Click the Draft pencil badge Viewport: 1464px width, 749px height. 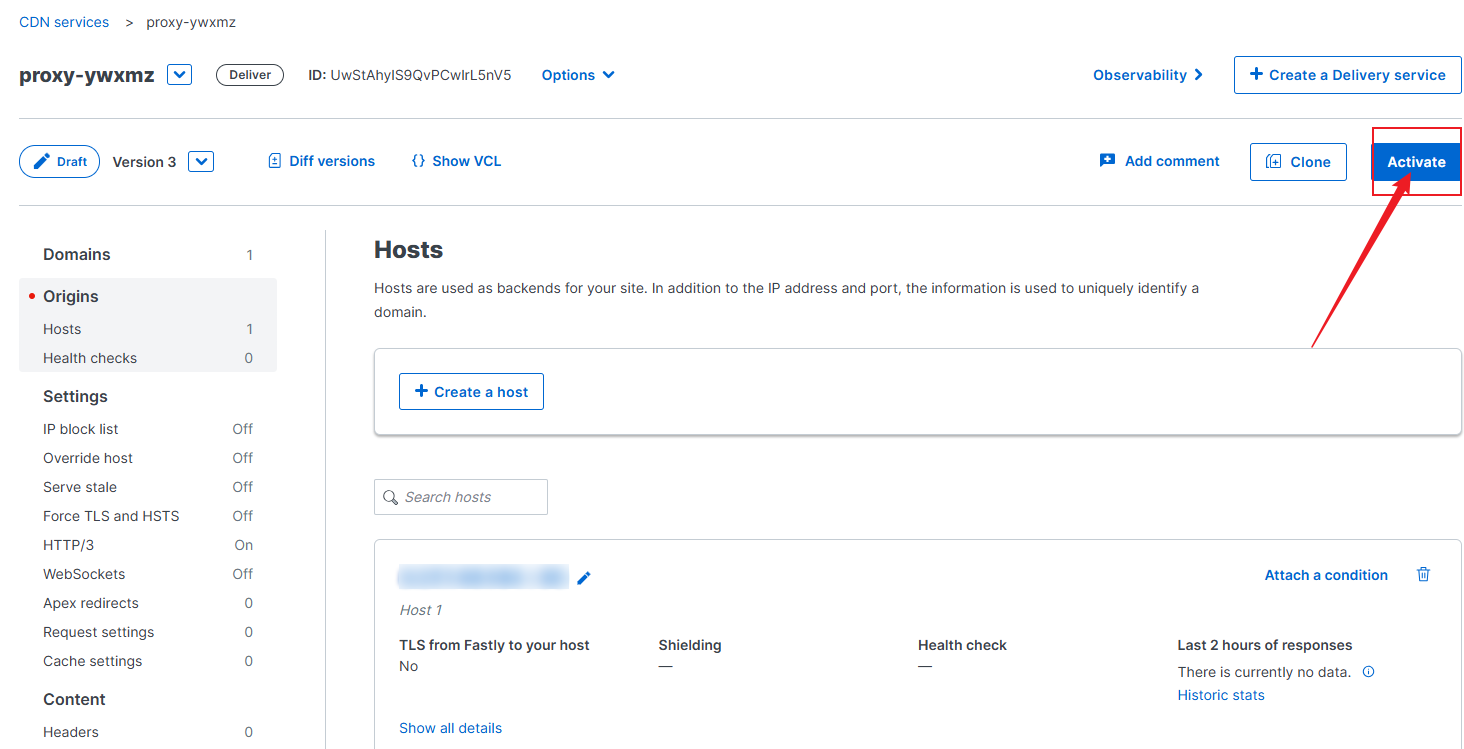click(x=59, y=162)
